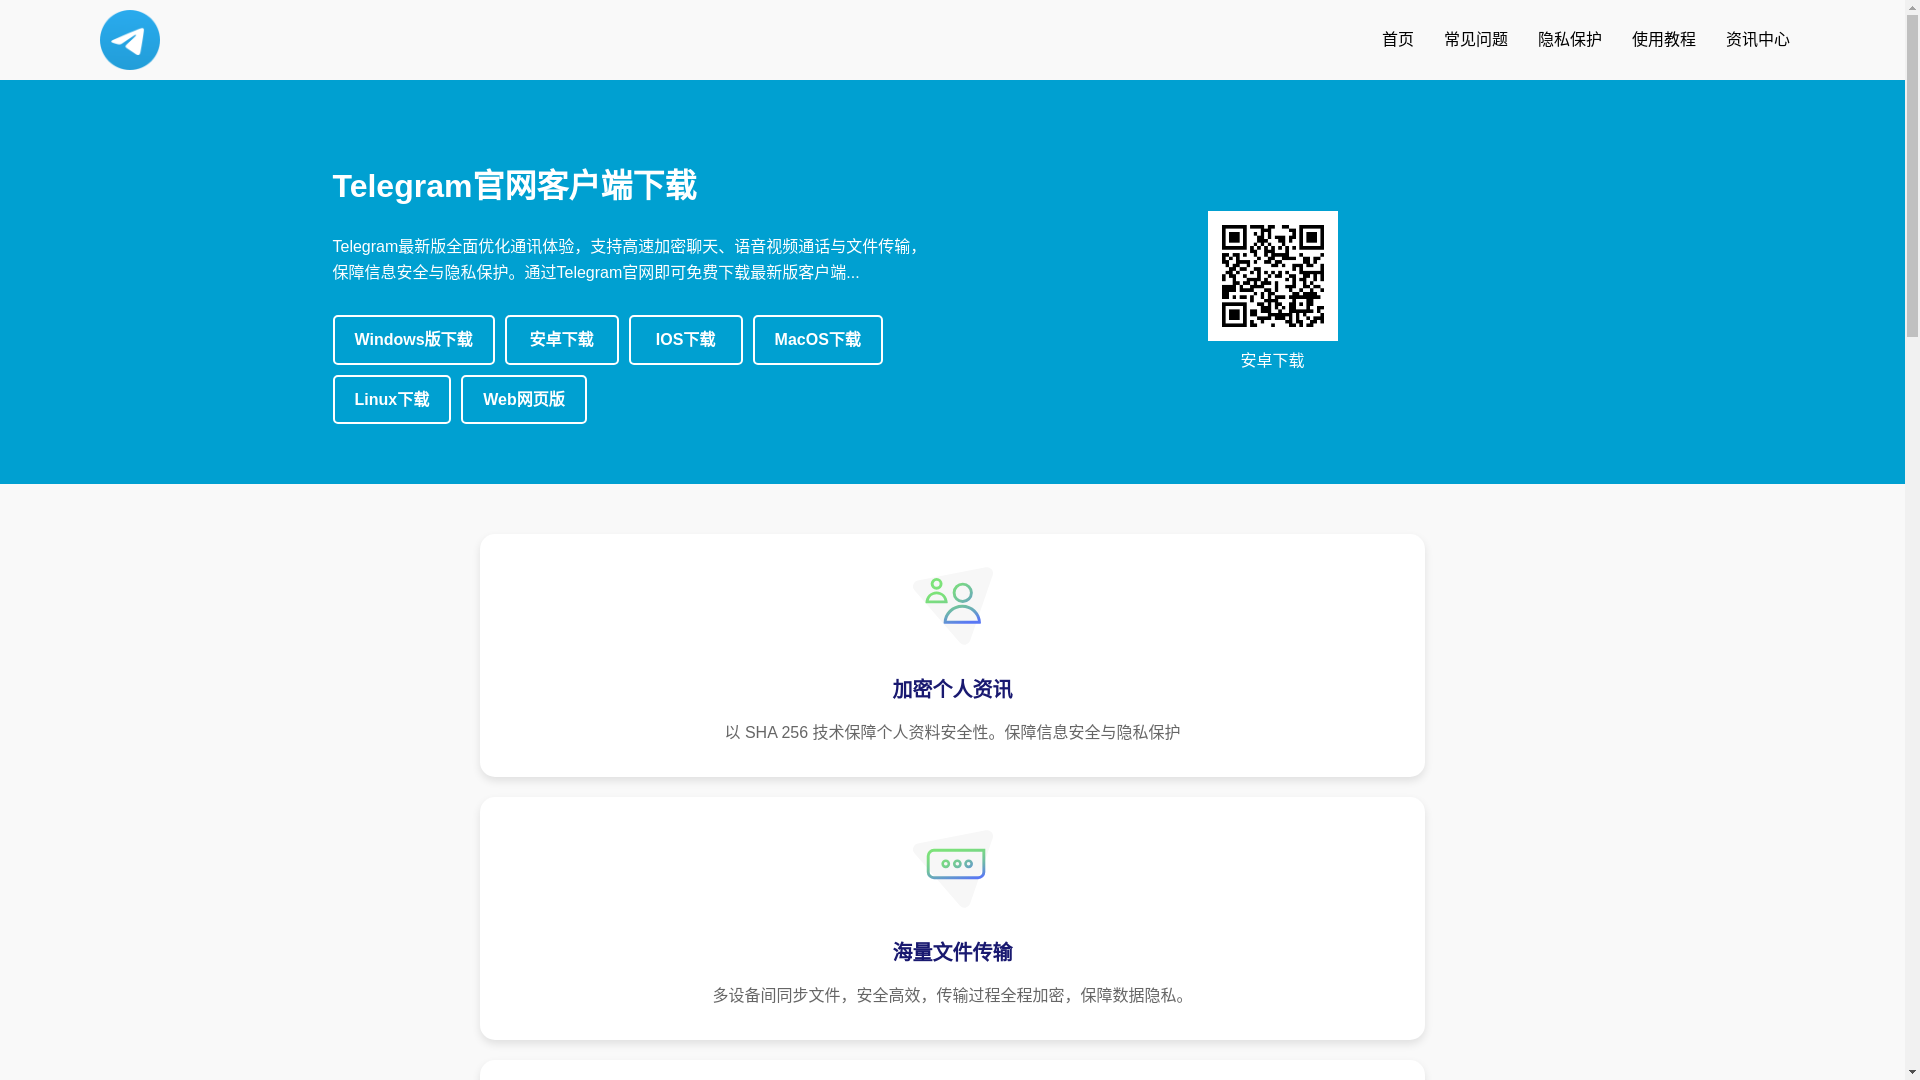Go to 隐私保护 page
1920x1080 pixels.
pyautogui.click(x=1569, y=40)
